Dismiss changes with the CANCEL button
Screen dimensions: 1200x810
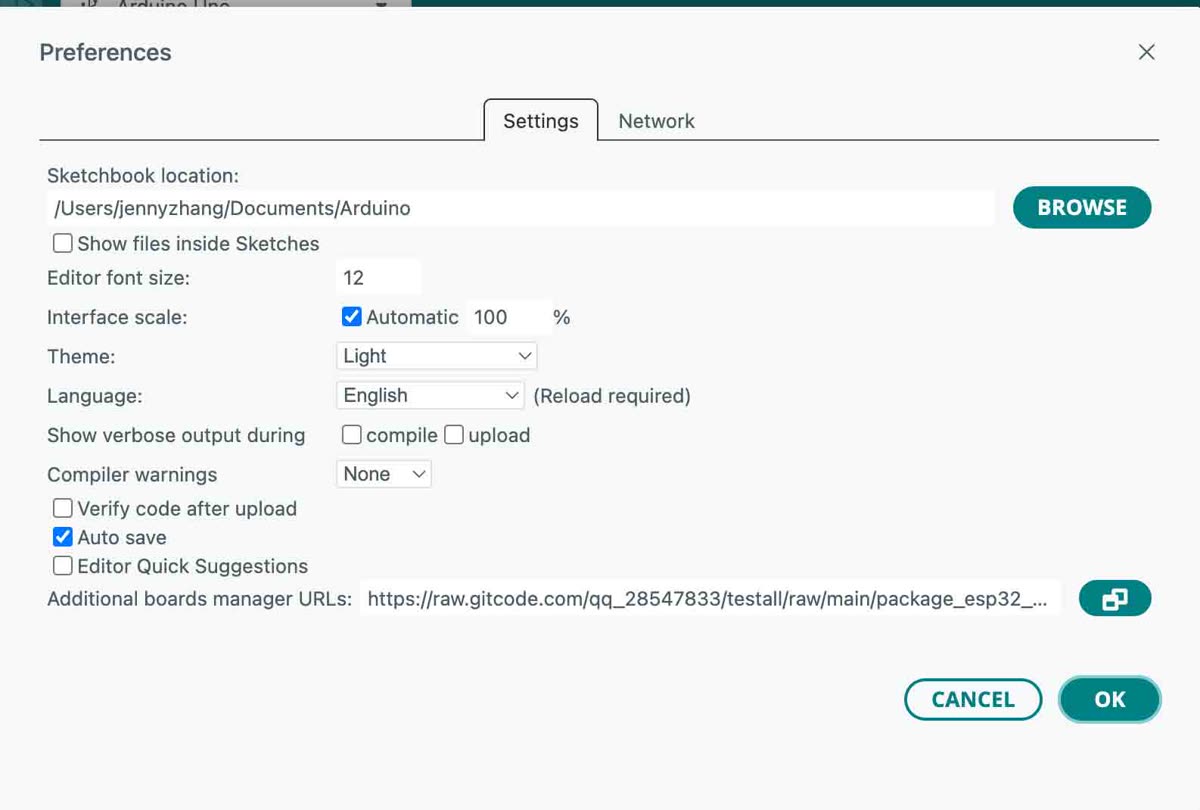point(973,700)
